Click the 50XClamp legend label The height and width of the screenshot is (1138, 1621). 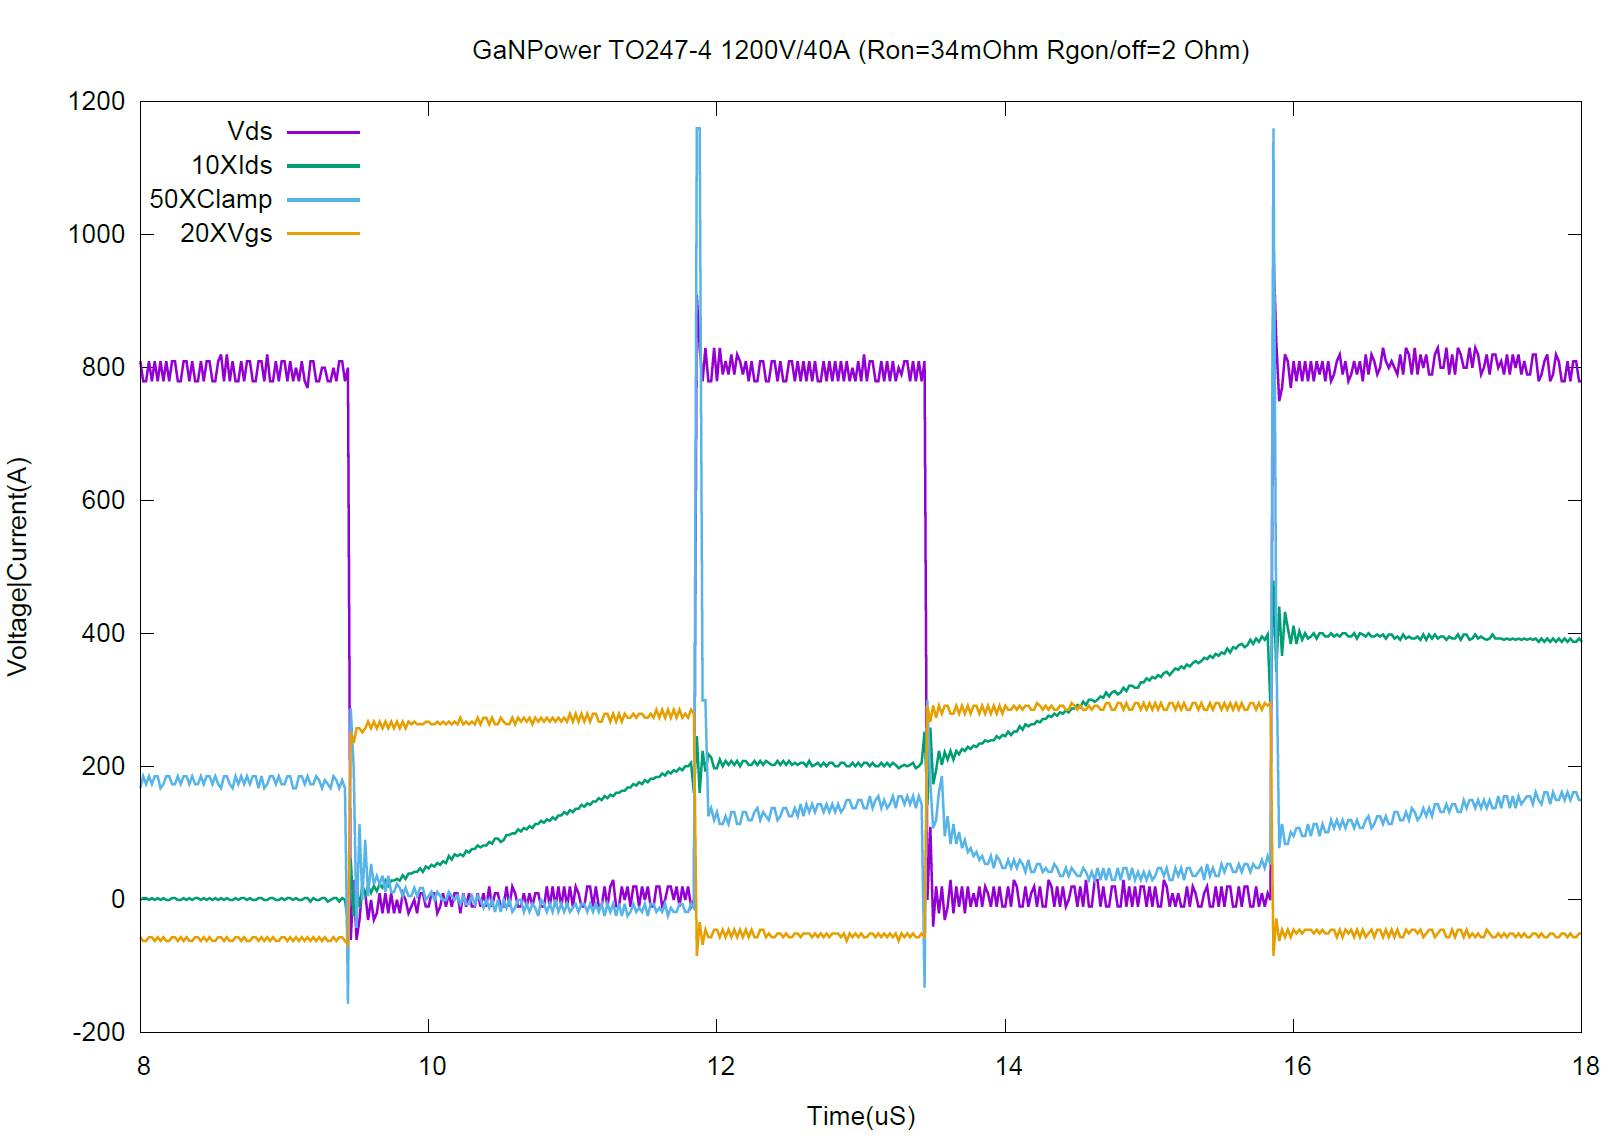point(211,199)
